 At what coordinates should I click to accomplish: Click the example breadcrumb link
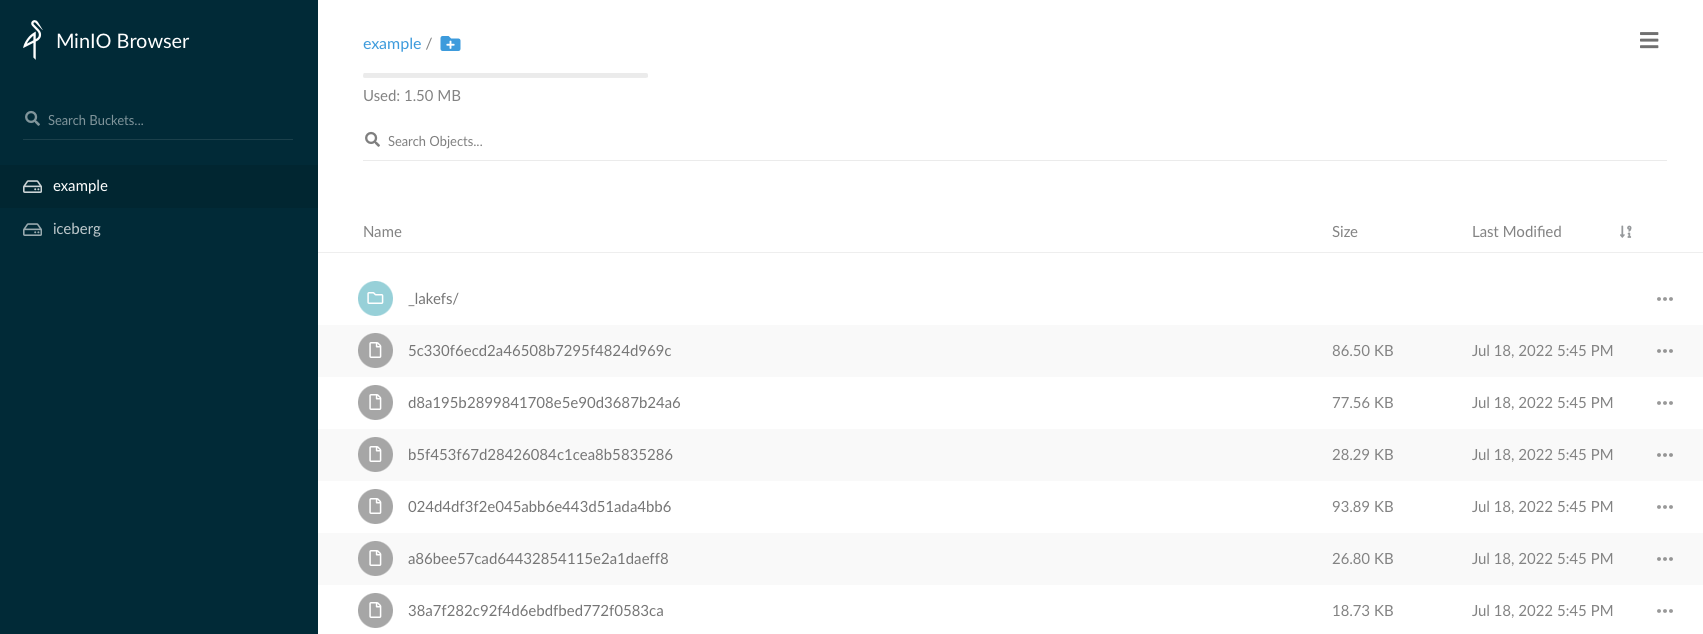[x=391, y=44]
